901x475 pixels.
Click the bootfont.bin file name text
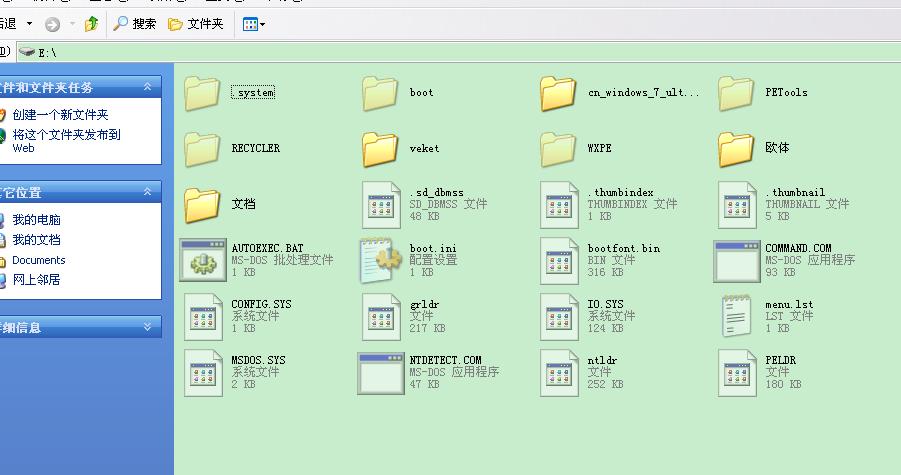[x=623, y=249]
